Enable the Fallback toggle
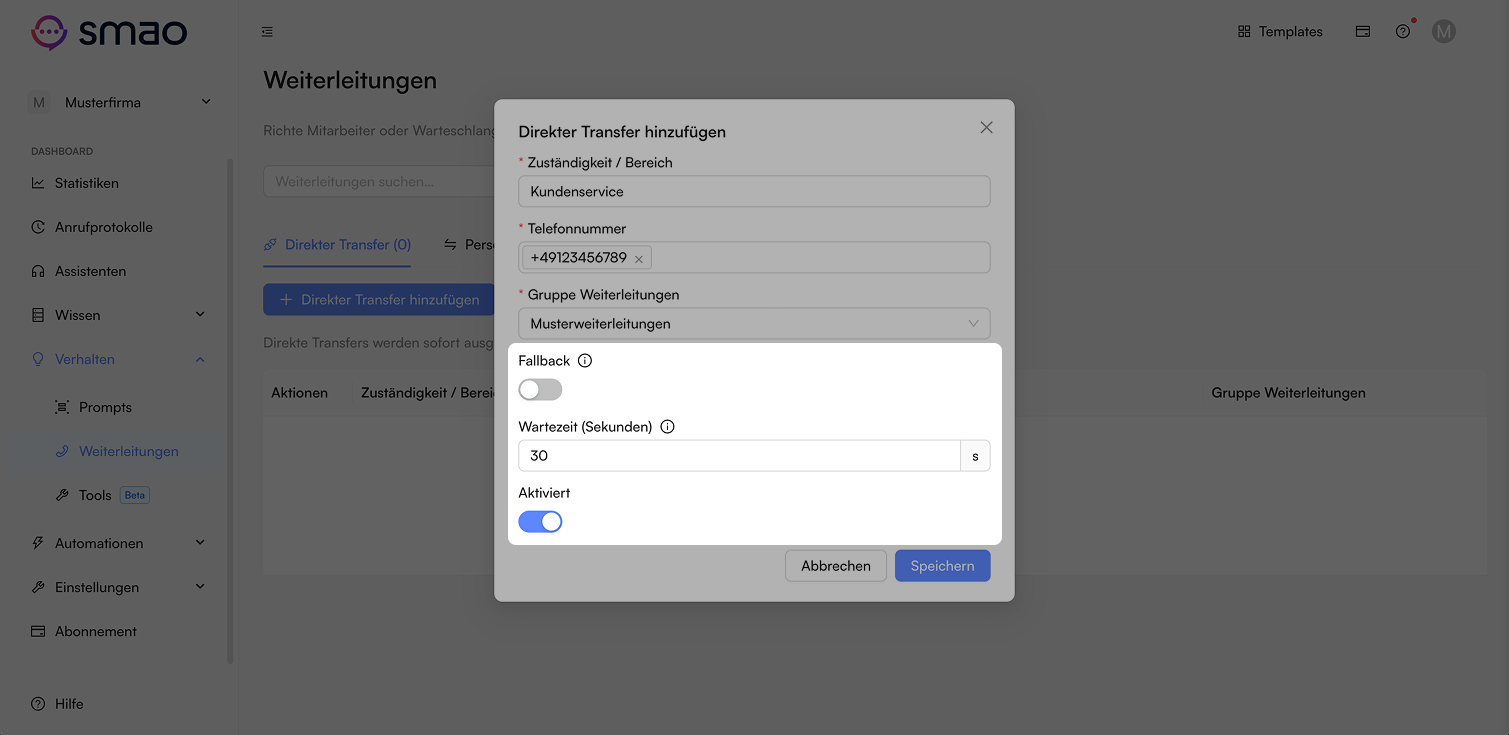1509x735 pixels. tap(540, 389)
